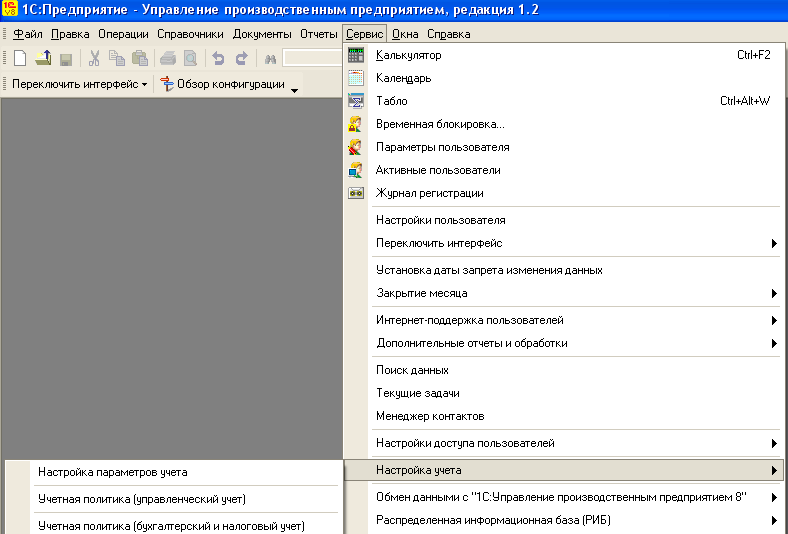Open Менеджер контактов from the menu
The image size is (788, 534).
point(563,416)
